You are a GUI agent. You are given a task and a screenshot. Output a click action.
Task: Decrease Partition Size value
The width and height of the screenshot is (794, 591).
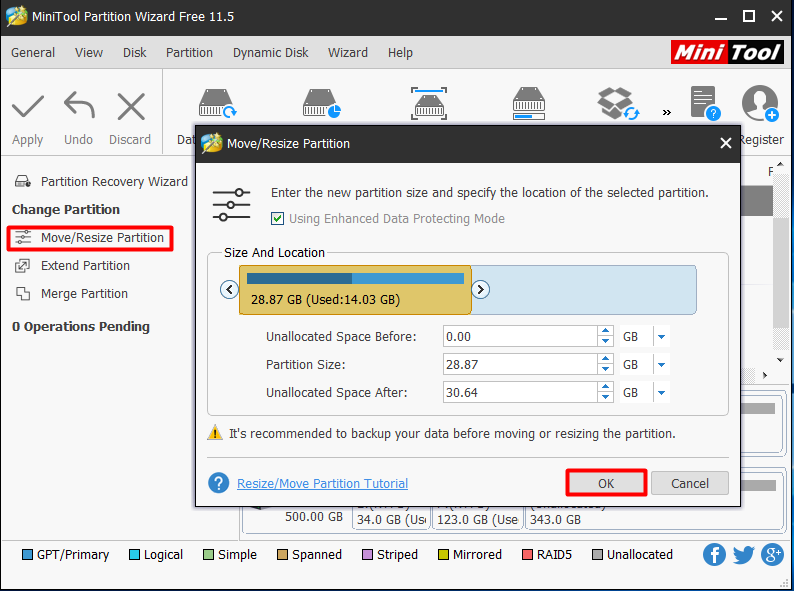pyautogui.click(x=605, y=370)
